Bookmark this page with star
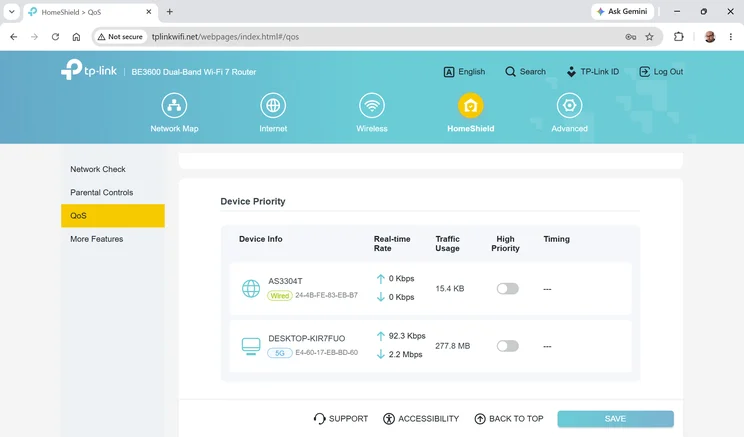 [650, 37]
